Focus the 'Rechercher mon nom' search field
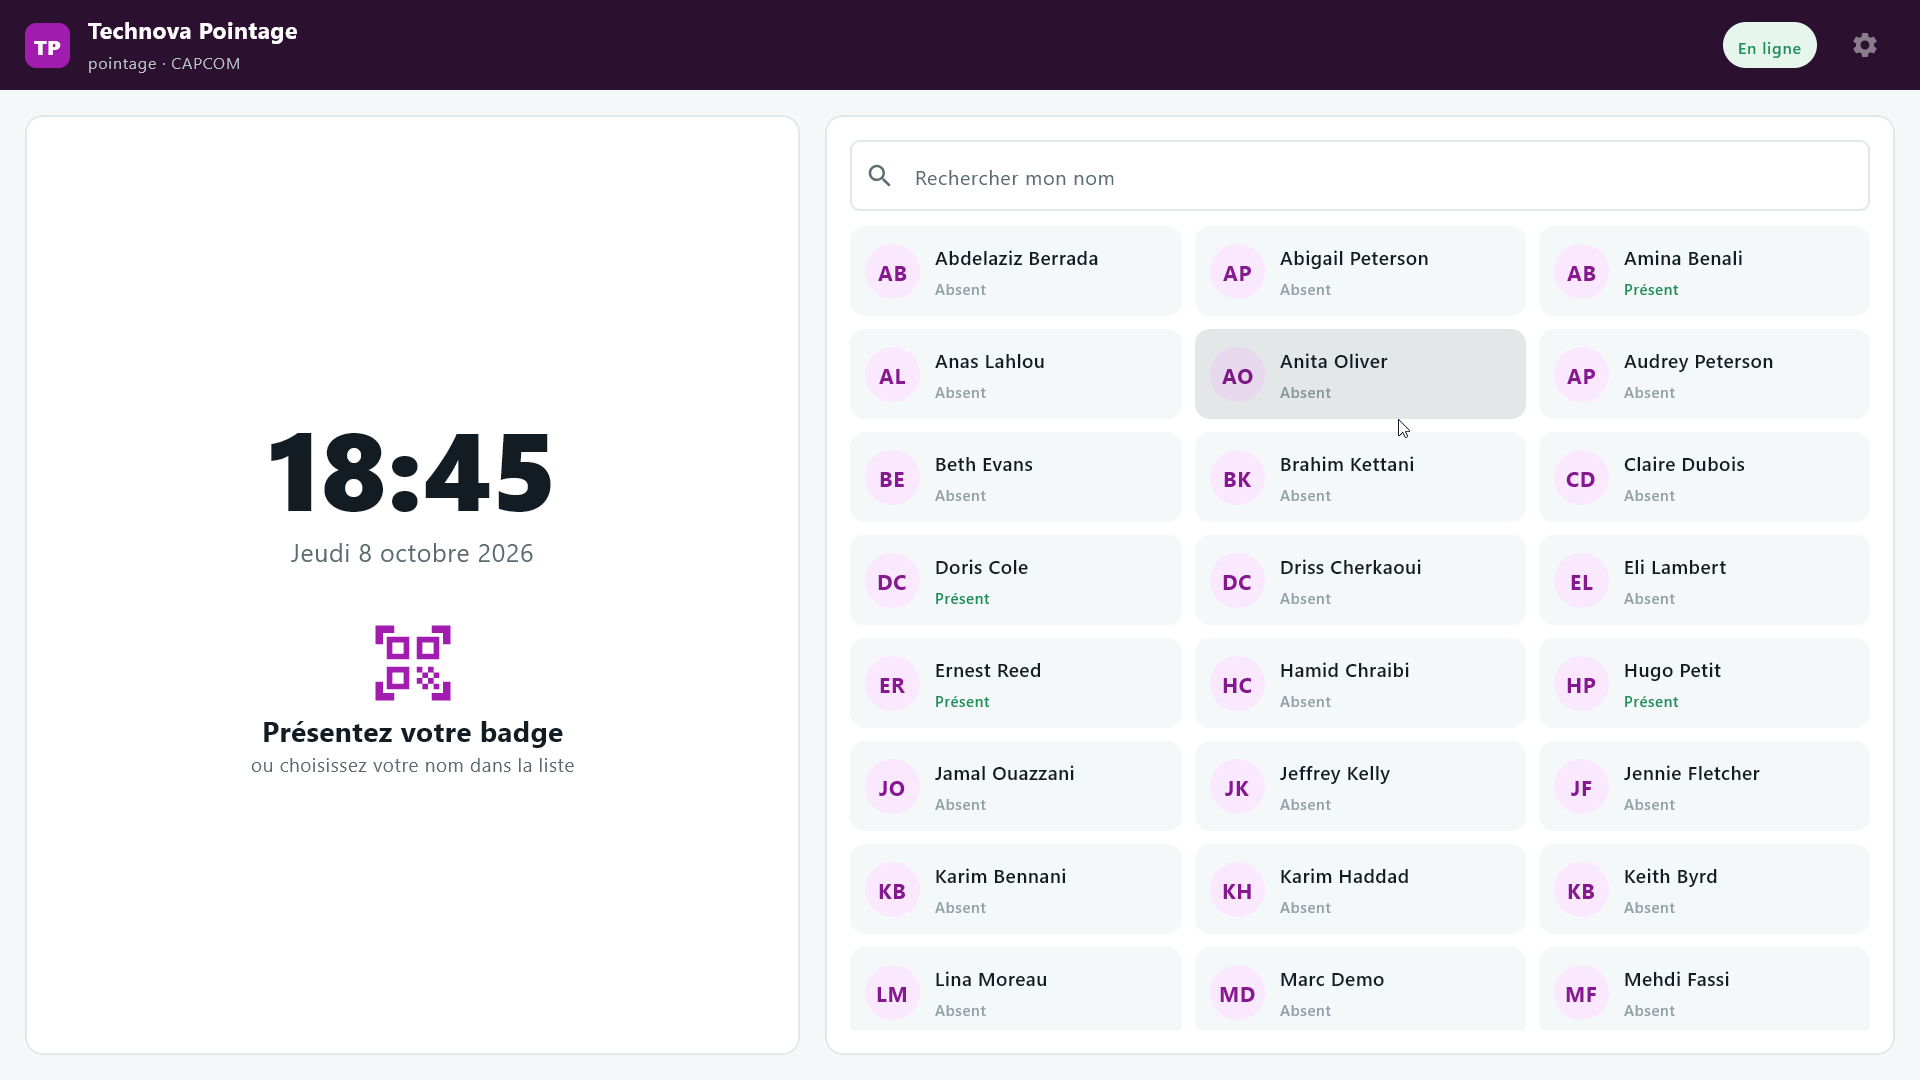 click(x=1360, y=176)
